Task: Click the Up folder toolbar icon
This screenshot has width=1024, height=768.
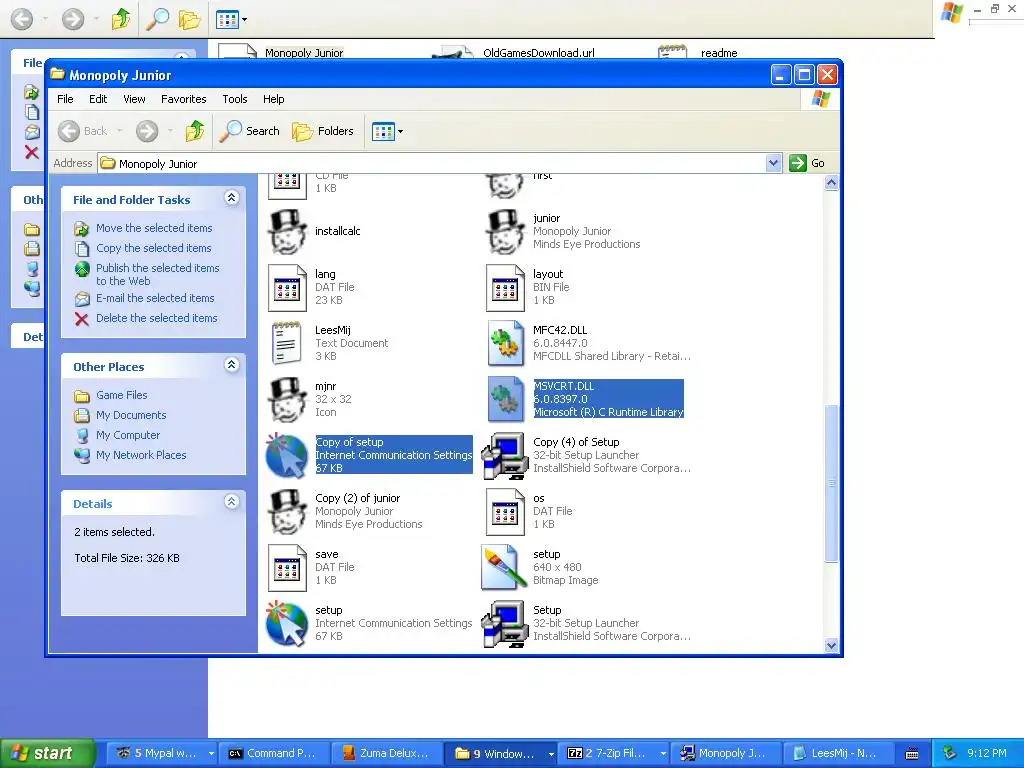Action: [194, 131]
